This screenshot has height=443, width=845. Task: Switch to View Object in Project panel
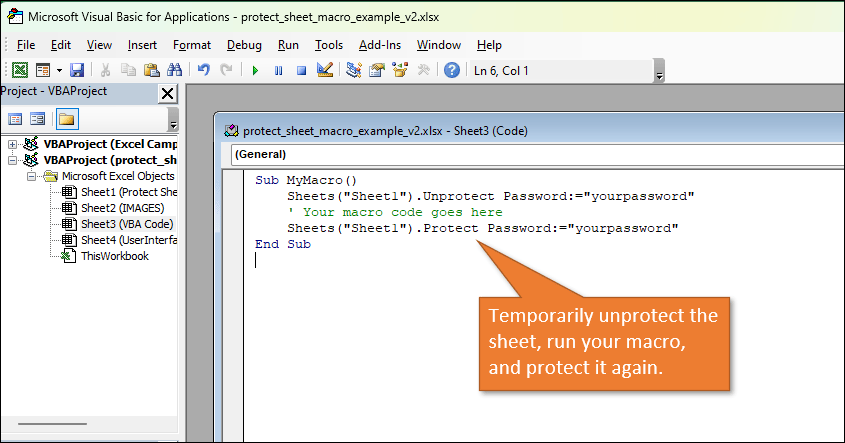click(38, 119)
